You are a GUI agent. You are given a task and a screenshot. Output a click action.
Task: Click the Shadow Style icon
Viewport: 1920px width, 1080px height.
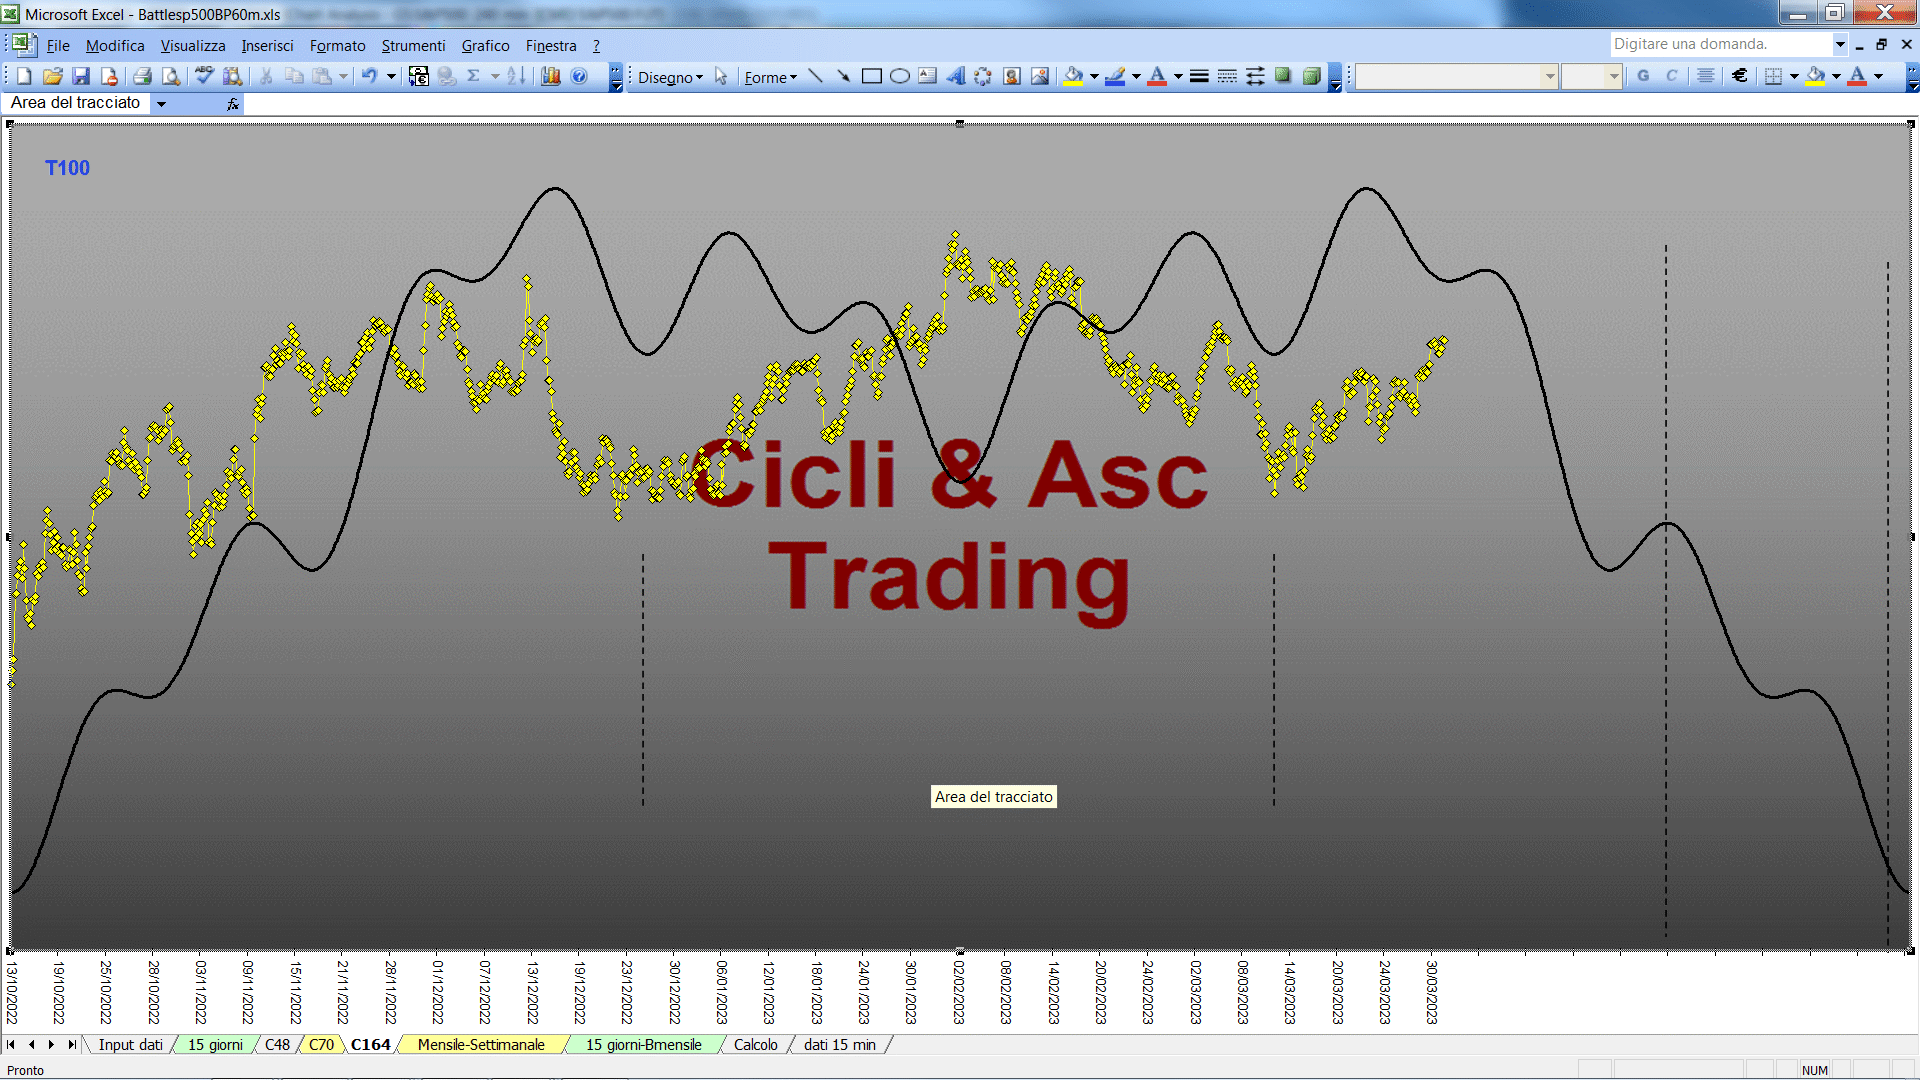(x=1283, y=76)
